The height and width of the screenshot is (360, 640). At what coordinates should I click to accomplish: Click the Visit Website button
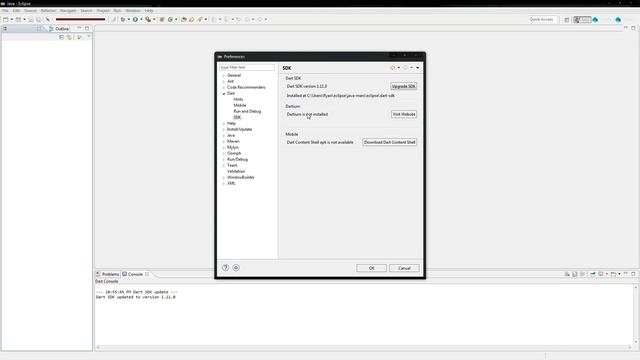click(404, 114)
